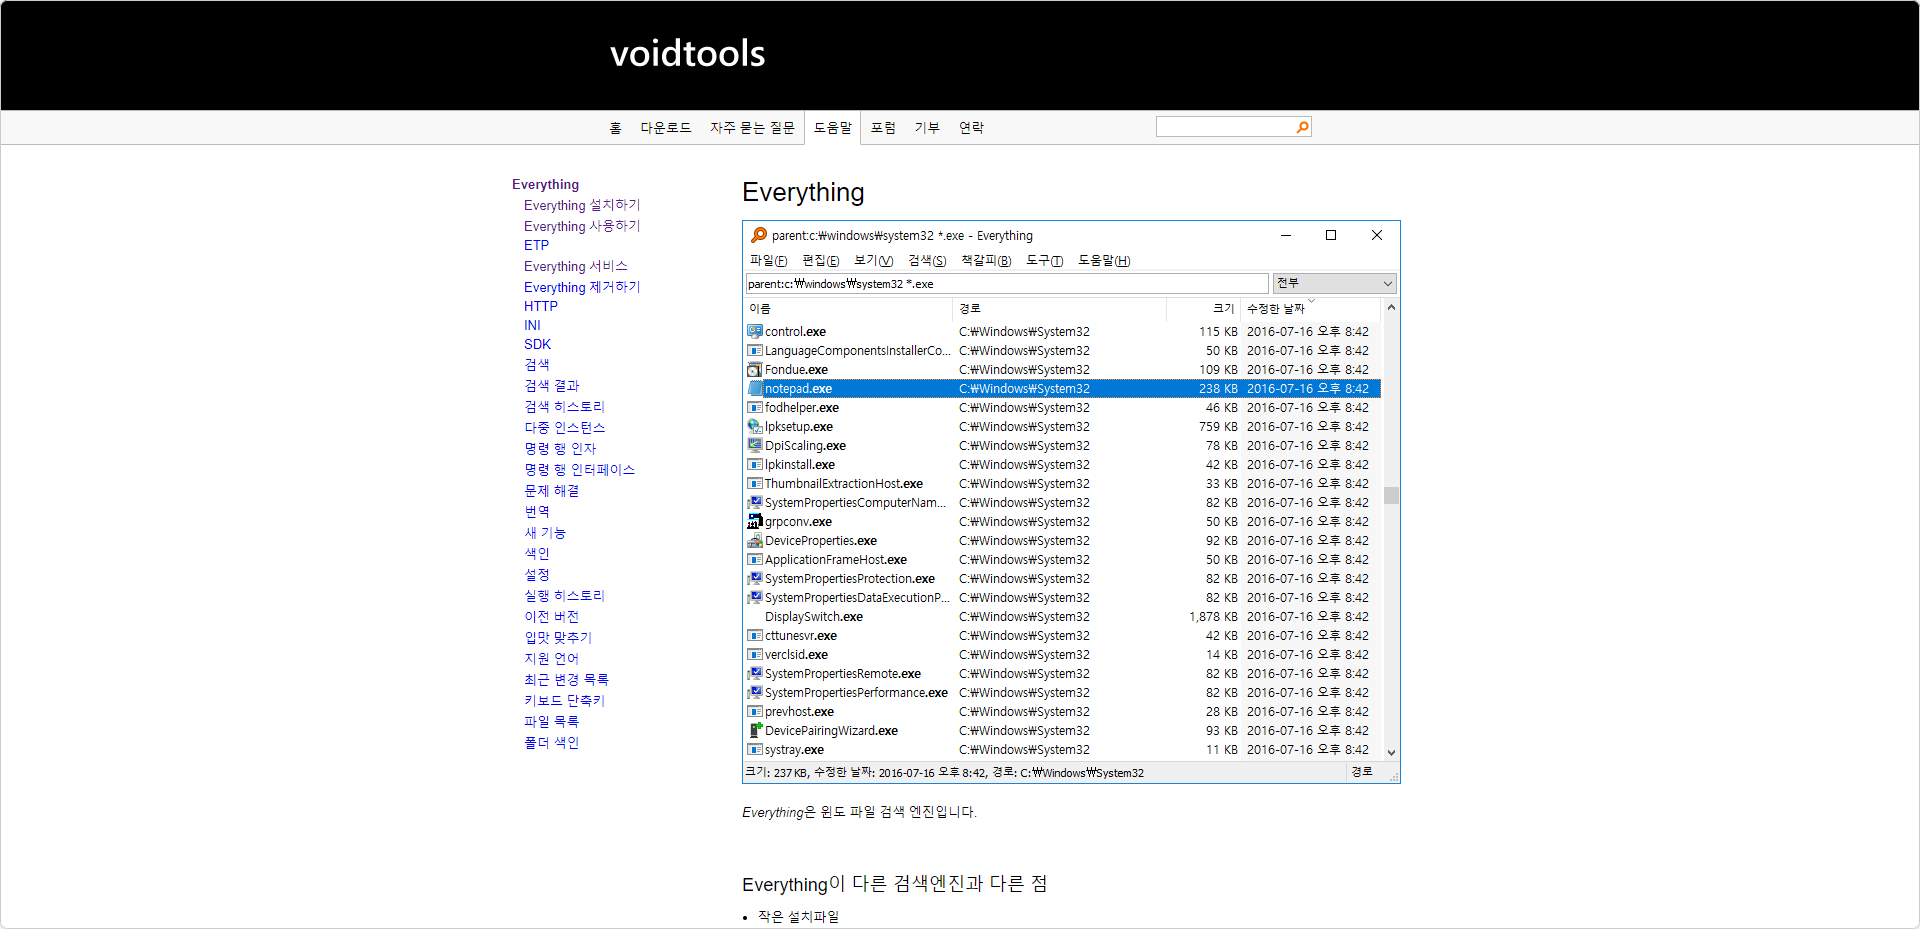The height and width of the screenshot is (929, 1920).
Task: Sort by the 이름 column header
Action: (x=849, y=308)
